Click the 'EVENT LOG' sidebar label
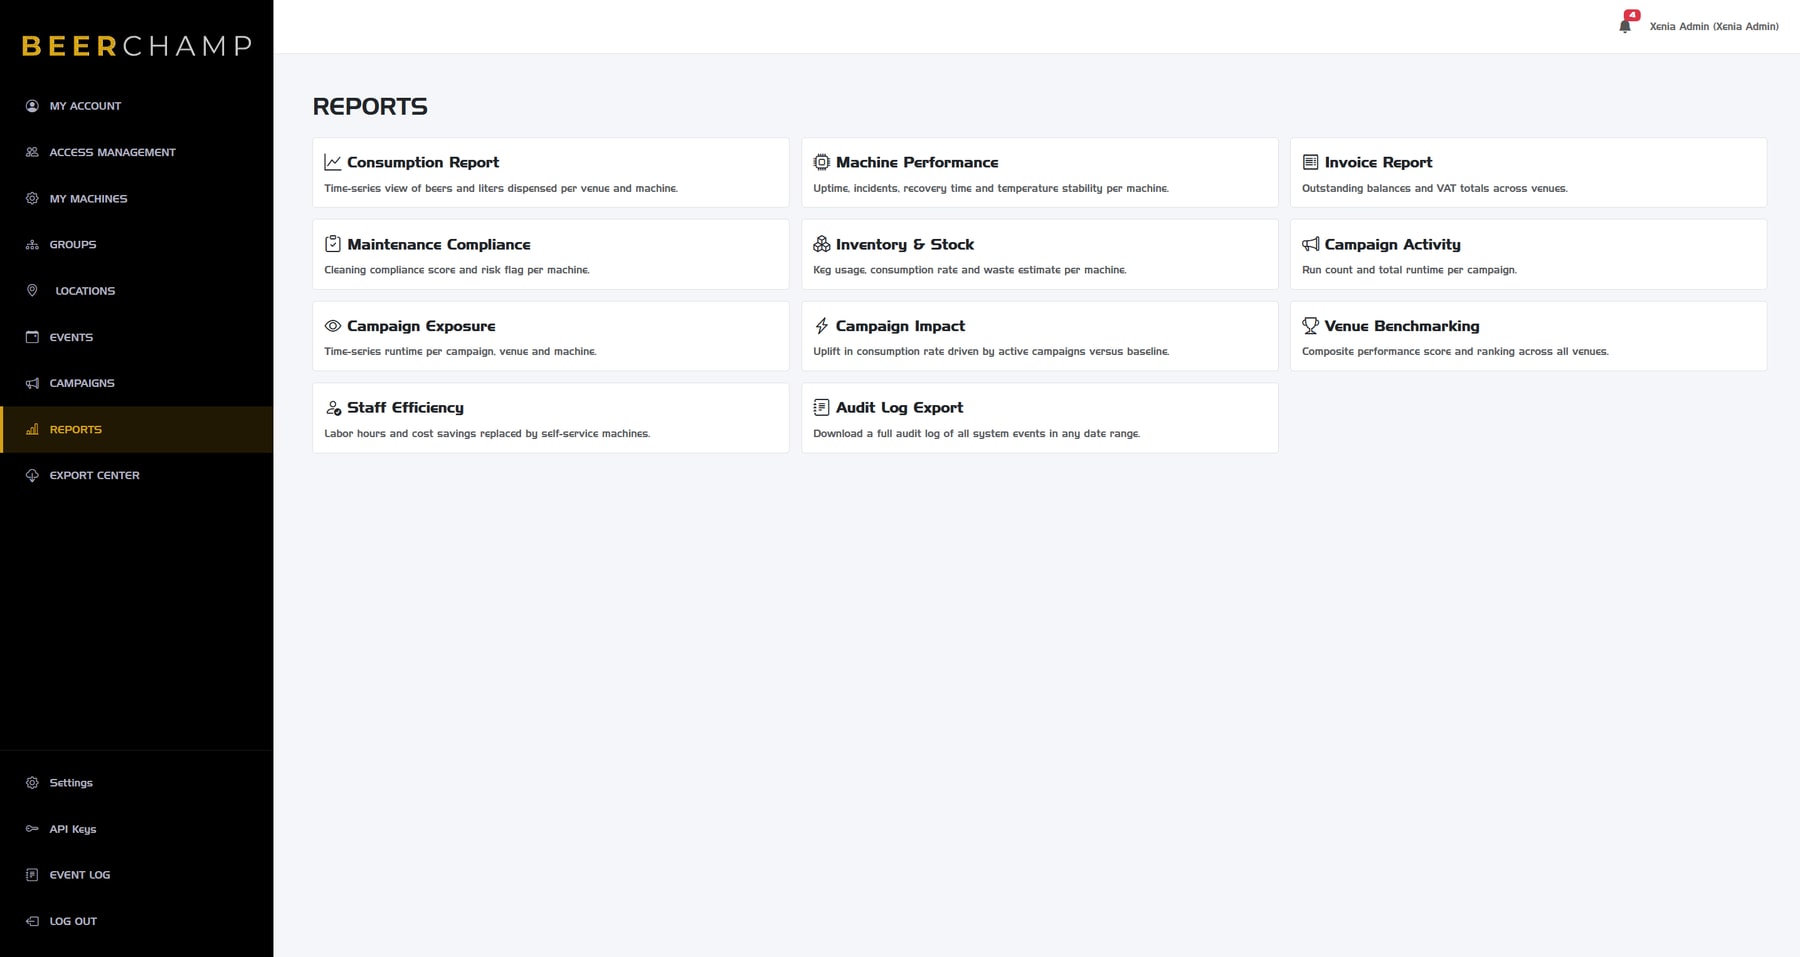The width and height of the screenshot is (1800, 957). tap(80, 874)
